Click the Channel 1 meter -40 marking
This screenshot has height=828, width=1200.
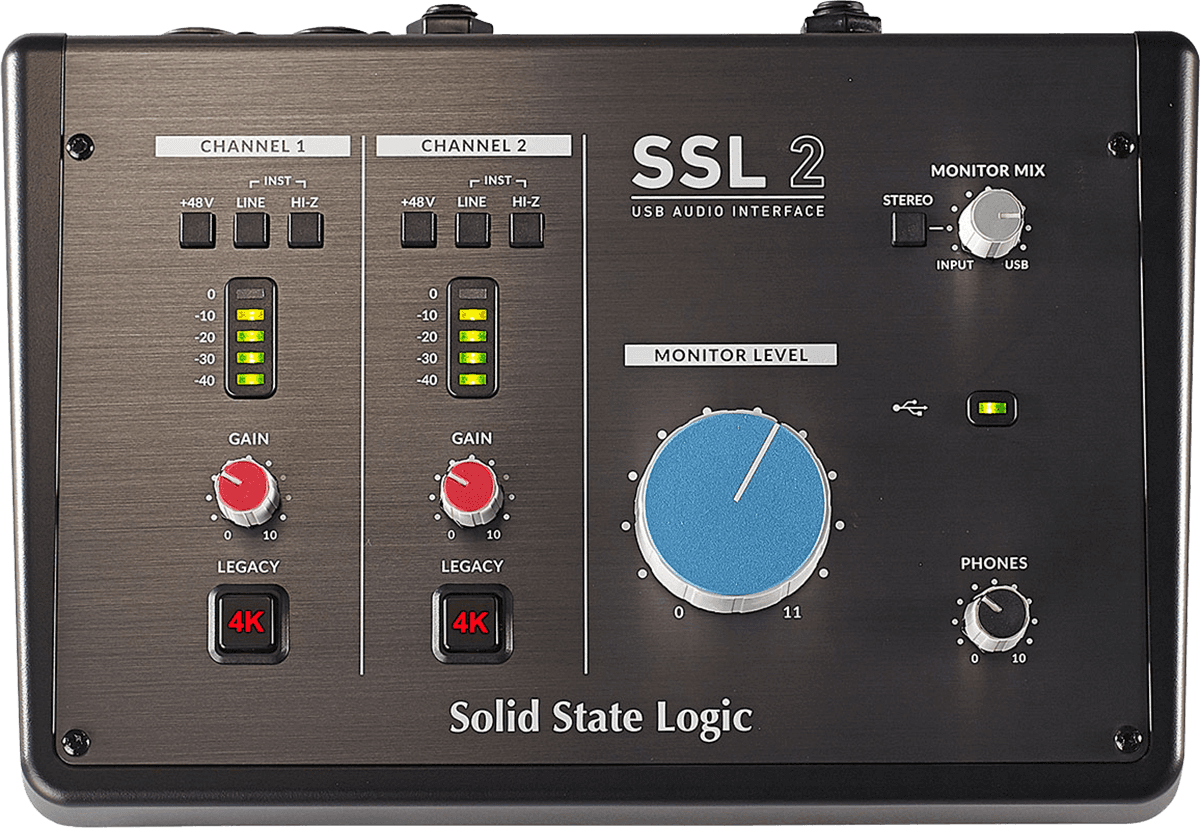point(203,379)
